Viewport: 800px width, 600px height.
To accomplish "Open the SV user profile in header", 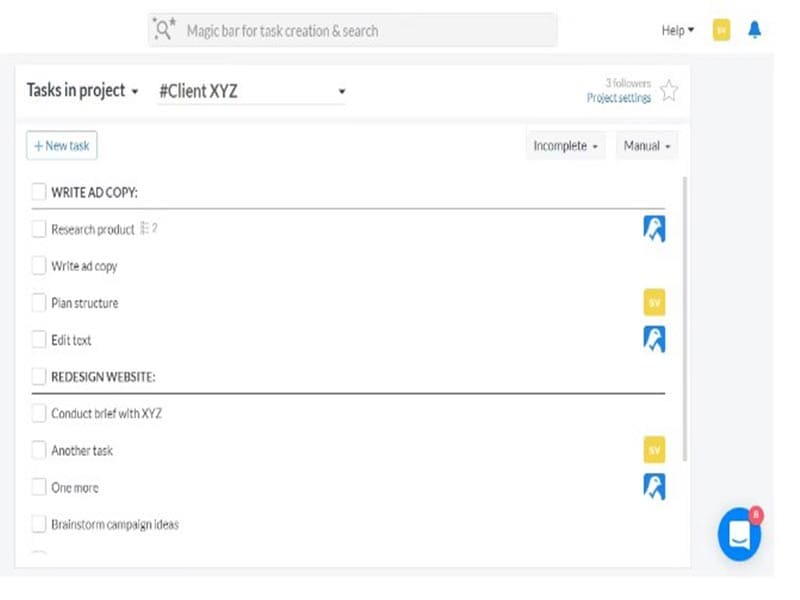I will point(721,30).
